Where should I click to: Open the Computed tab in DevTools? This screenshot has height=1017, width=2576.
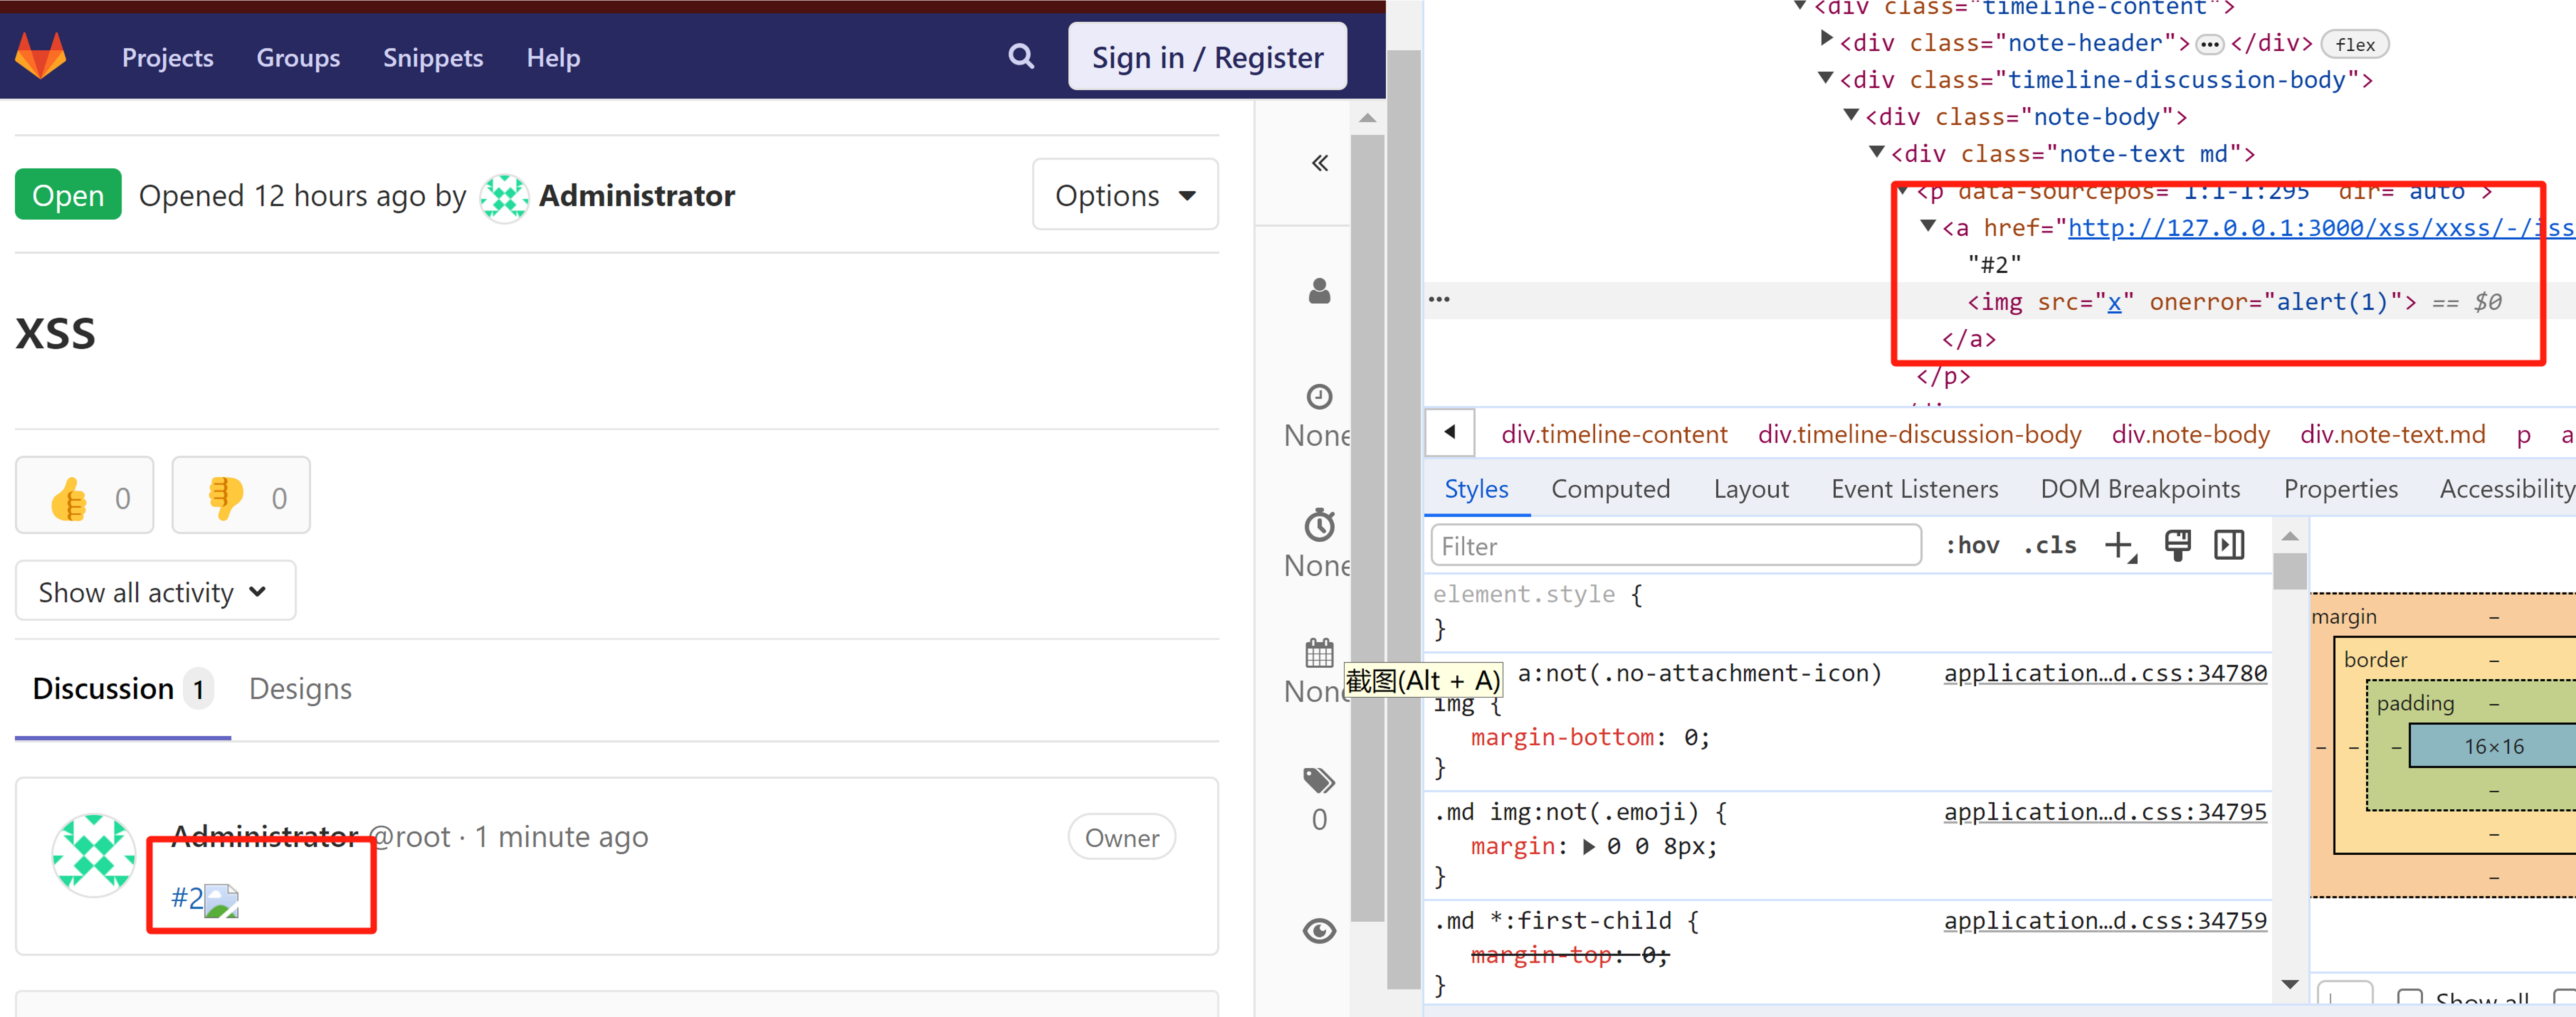1610,489
